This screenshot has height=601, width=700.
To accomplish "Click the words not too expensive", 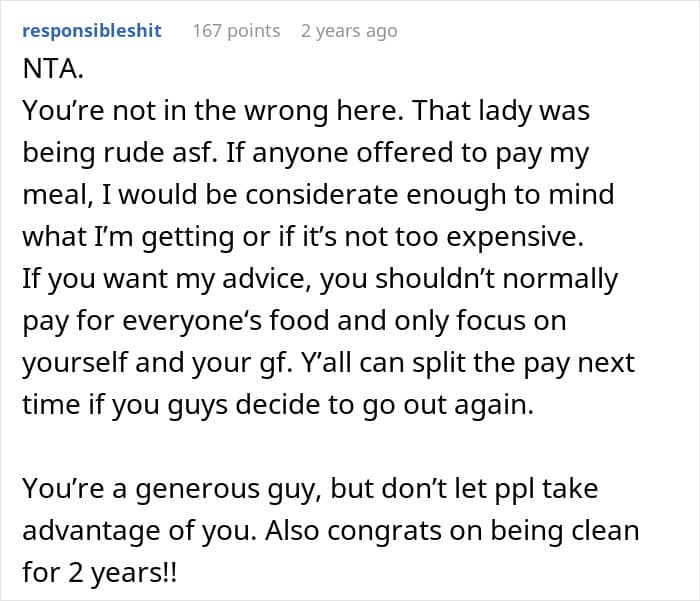I will pos(464,237).
